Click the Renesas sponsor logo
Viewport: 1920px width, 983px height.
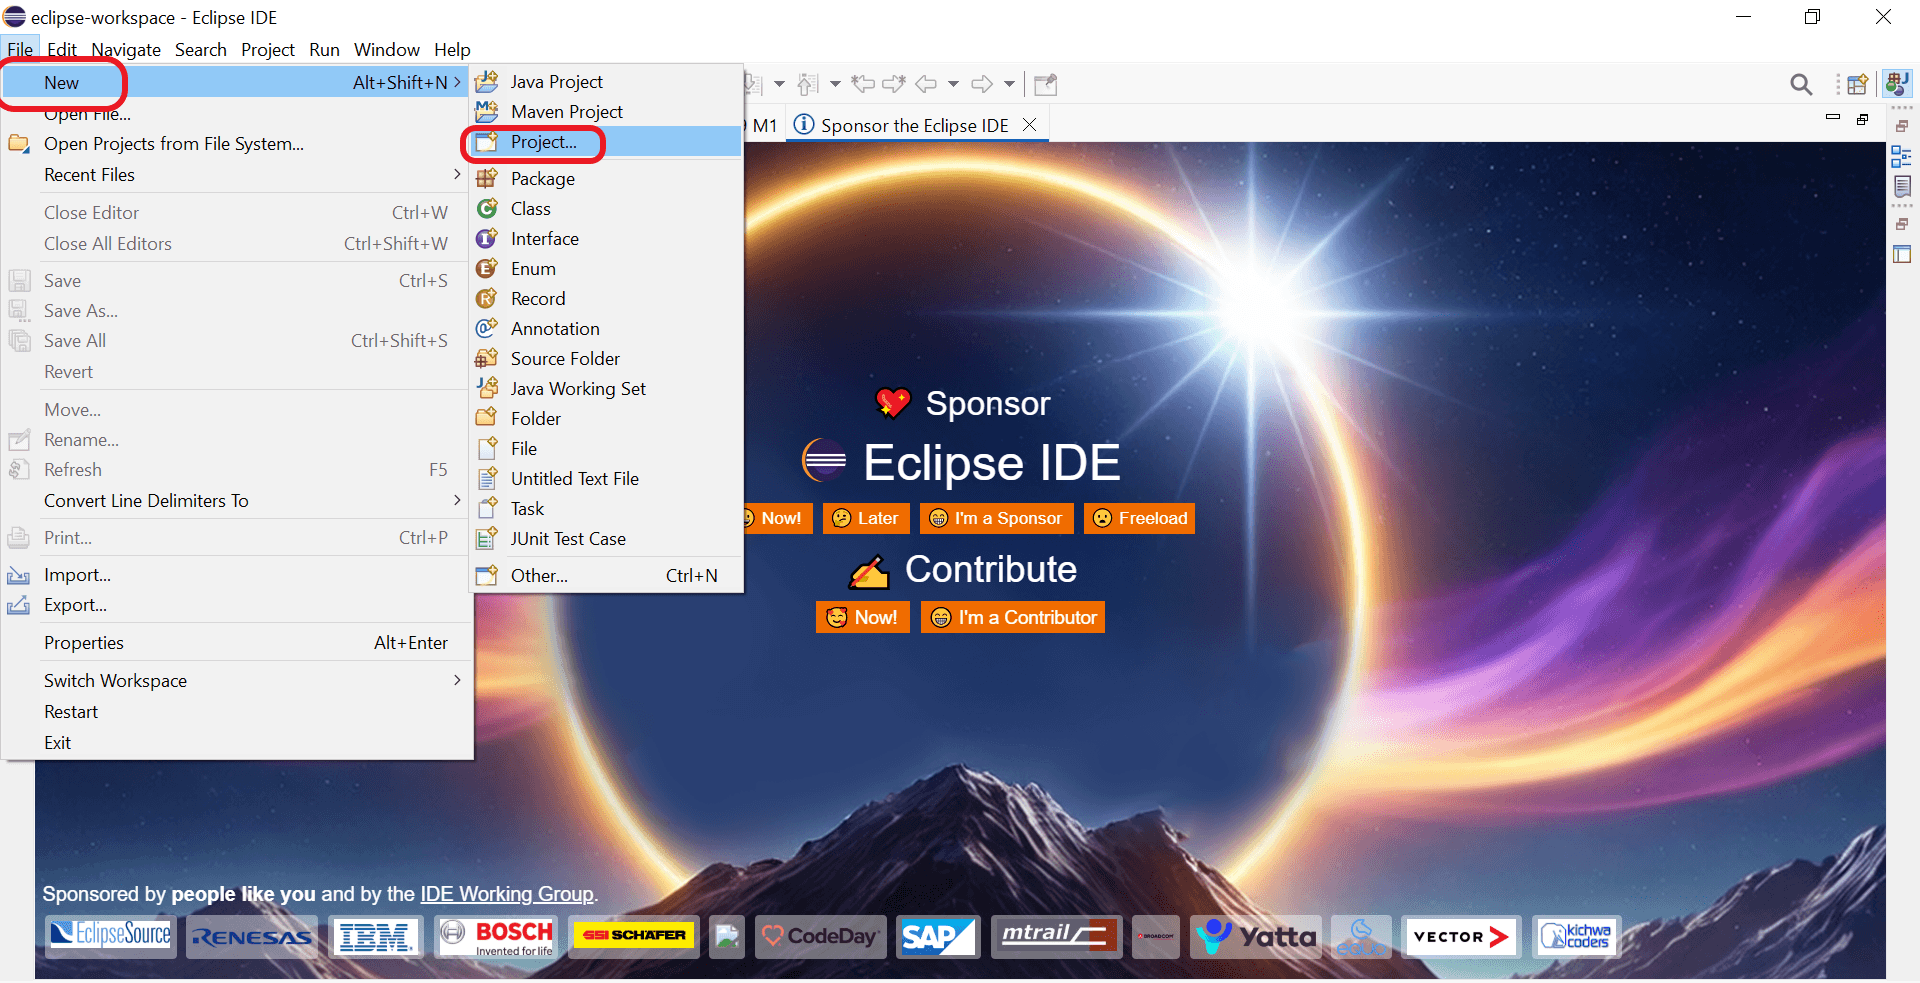click(252, 937)
